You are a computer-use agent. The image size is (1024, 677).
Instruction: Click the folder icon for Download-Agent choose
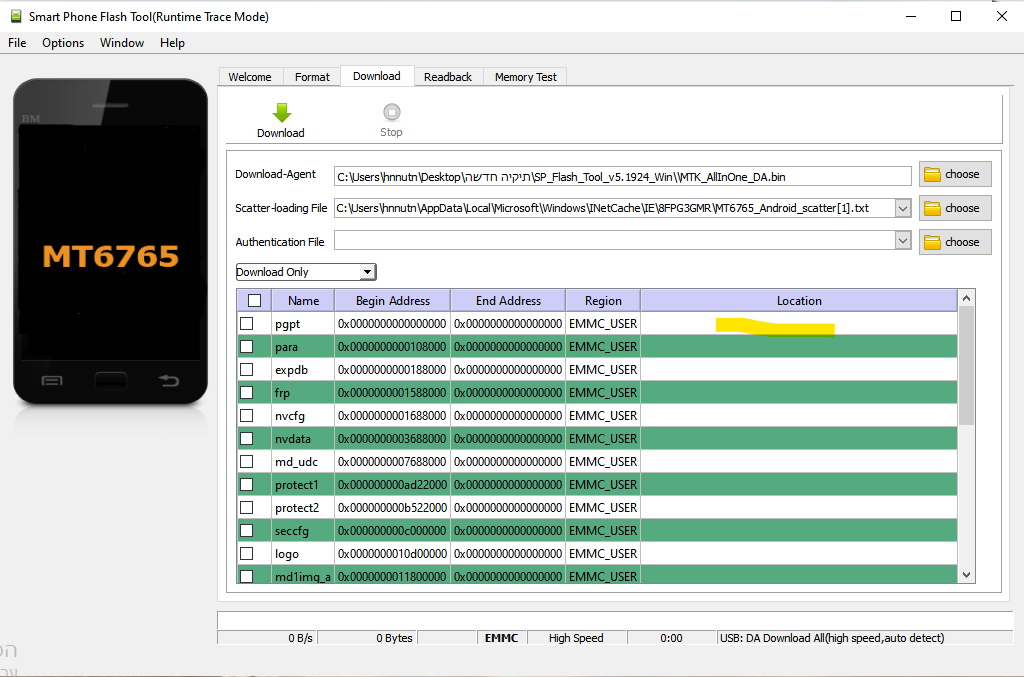pos(932,174)
